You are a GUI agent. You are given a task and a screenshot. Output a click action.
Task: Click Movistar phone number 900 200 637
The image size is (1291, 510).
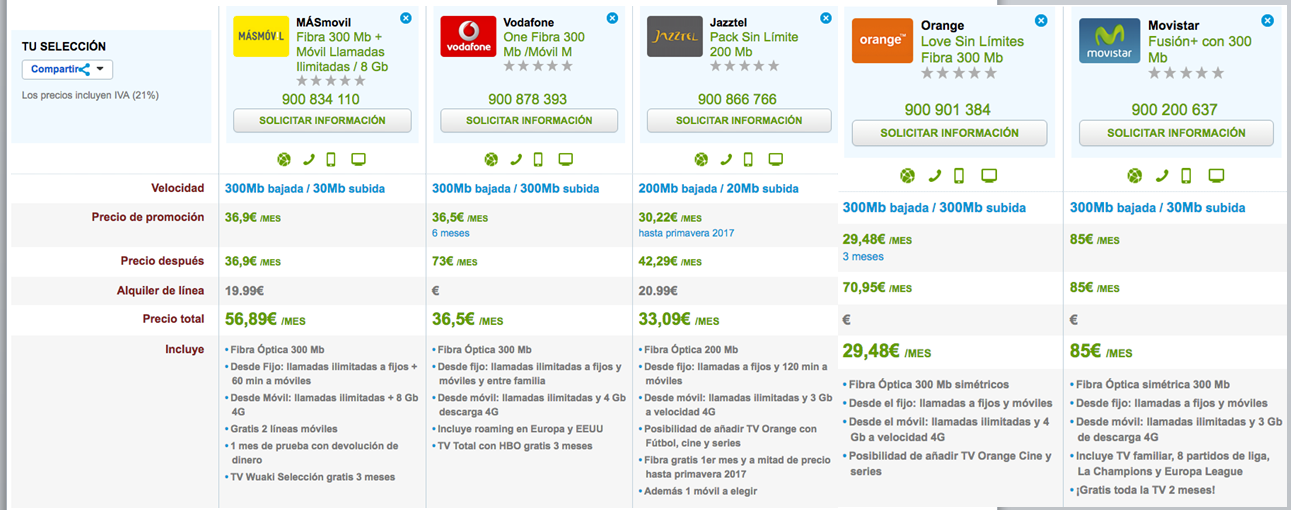(x=1175, y=110)
